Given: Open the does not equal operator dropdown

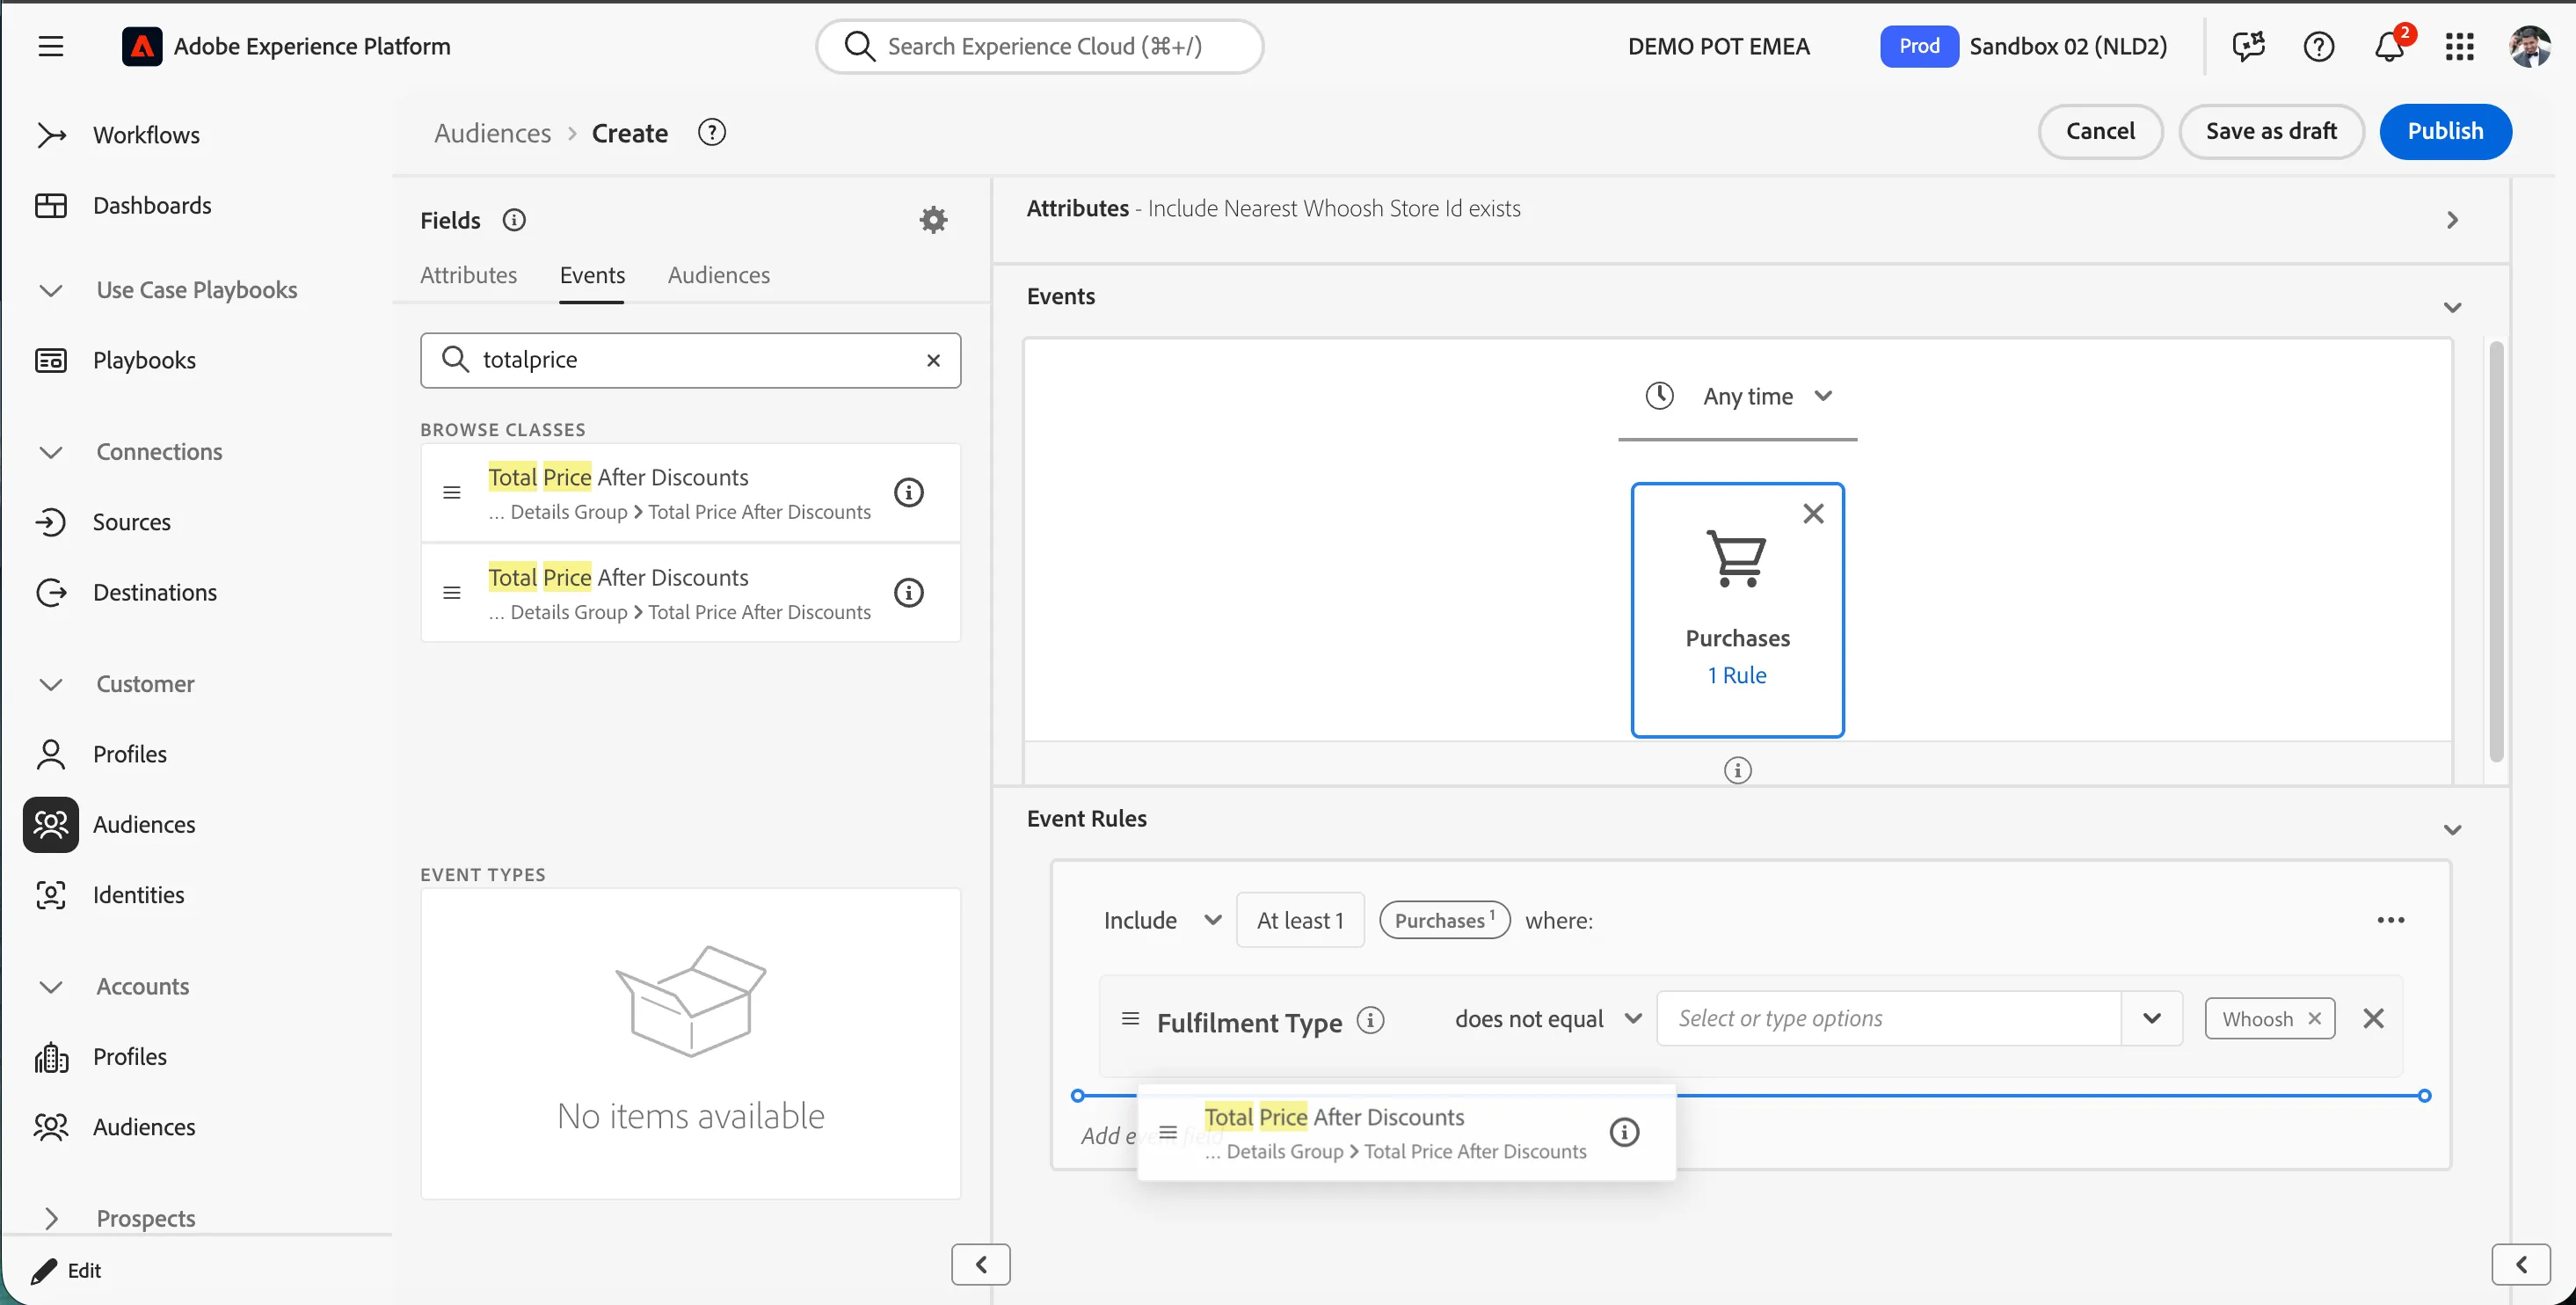Looking at the screenshot, I should 1547,1018.
